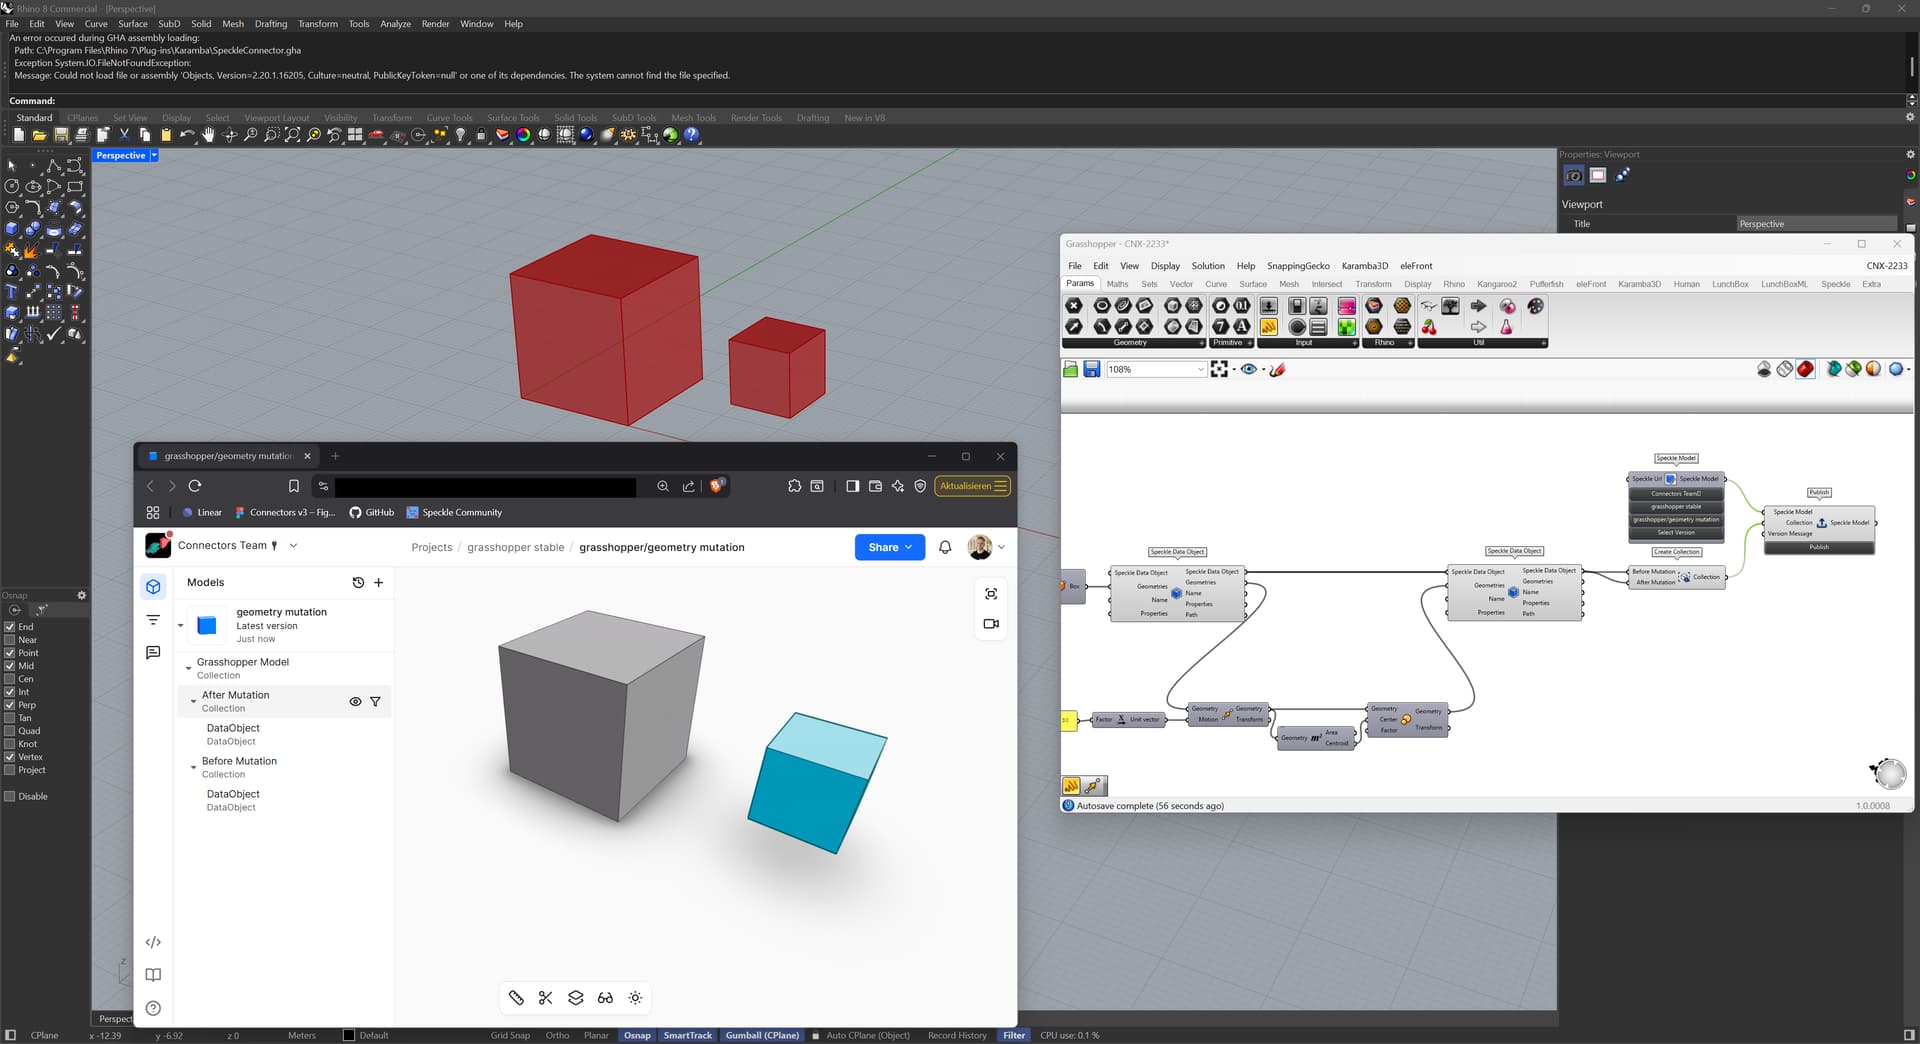Open the Perspective viewport dropdown arrow

click(x=154, y=156)
